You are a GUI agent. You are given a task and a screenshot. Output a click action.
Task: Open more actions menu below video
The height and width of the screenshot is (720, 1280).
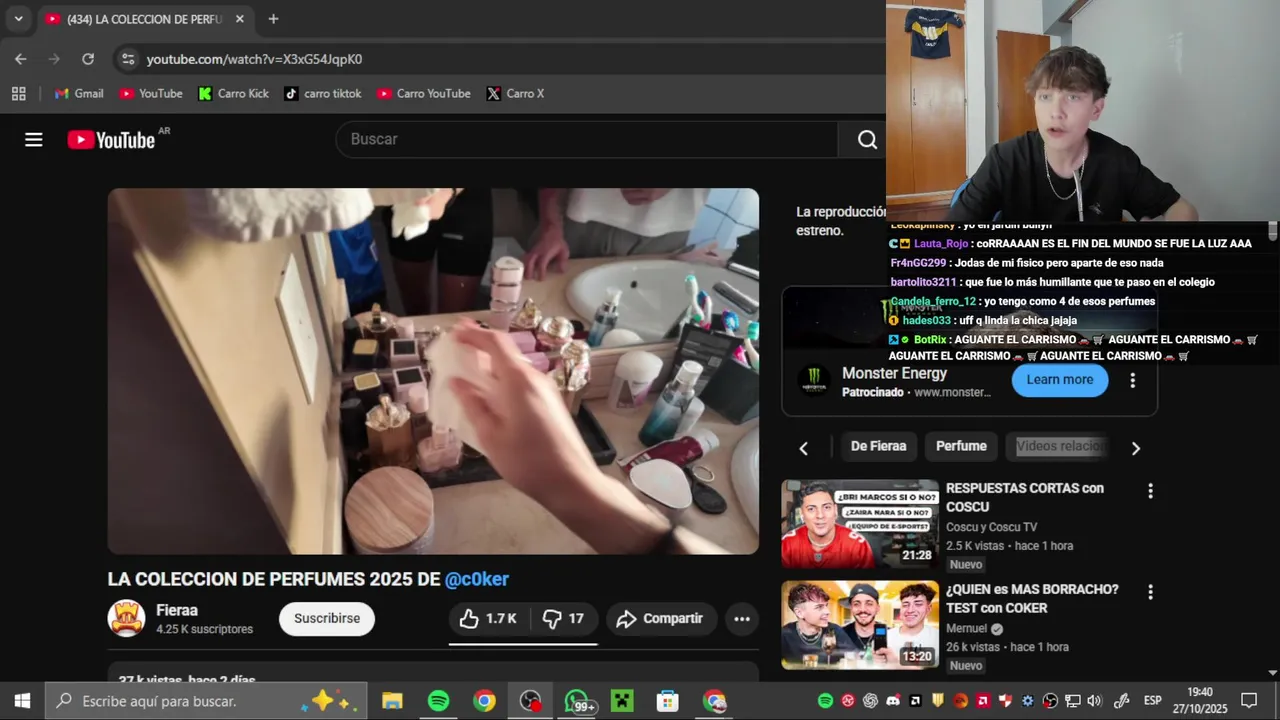point(742,619)
